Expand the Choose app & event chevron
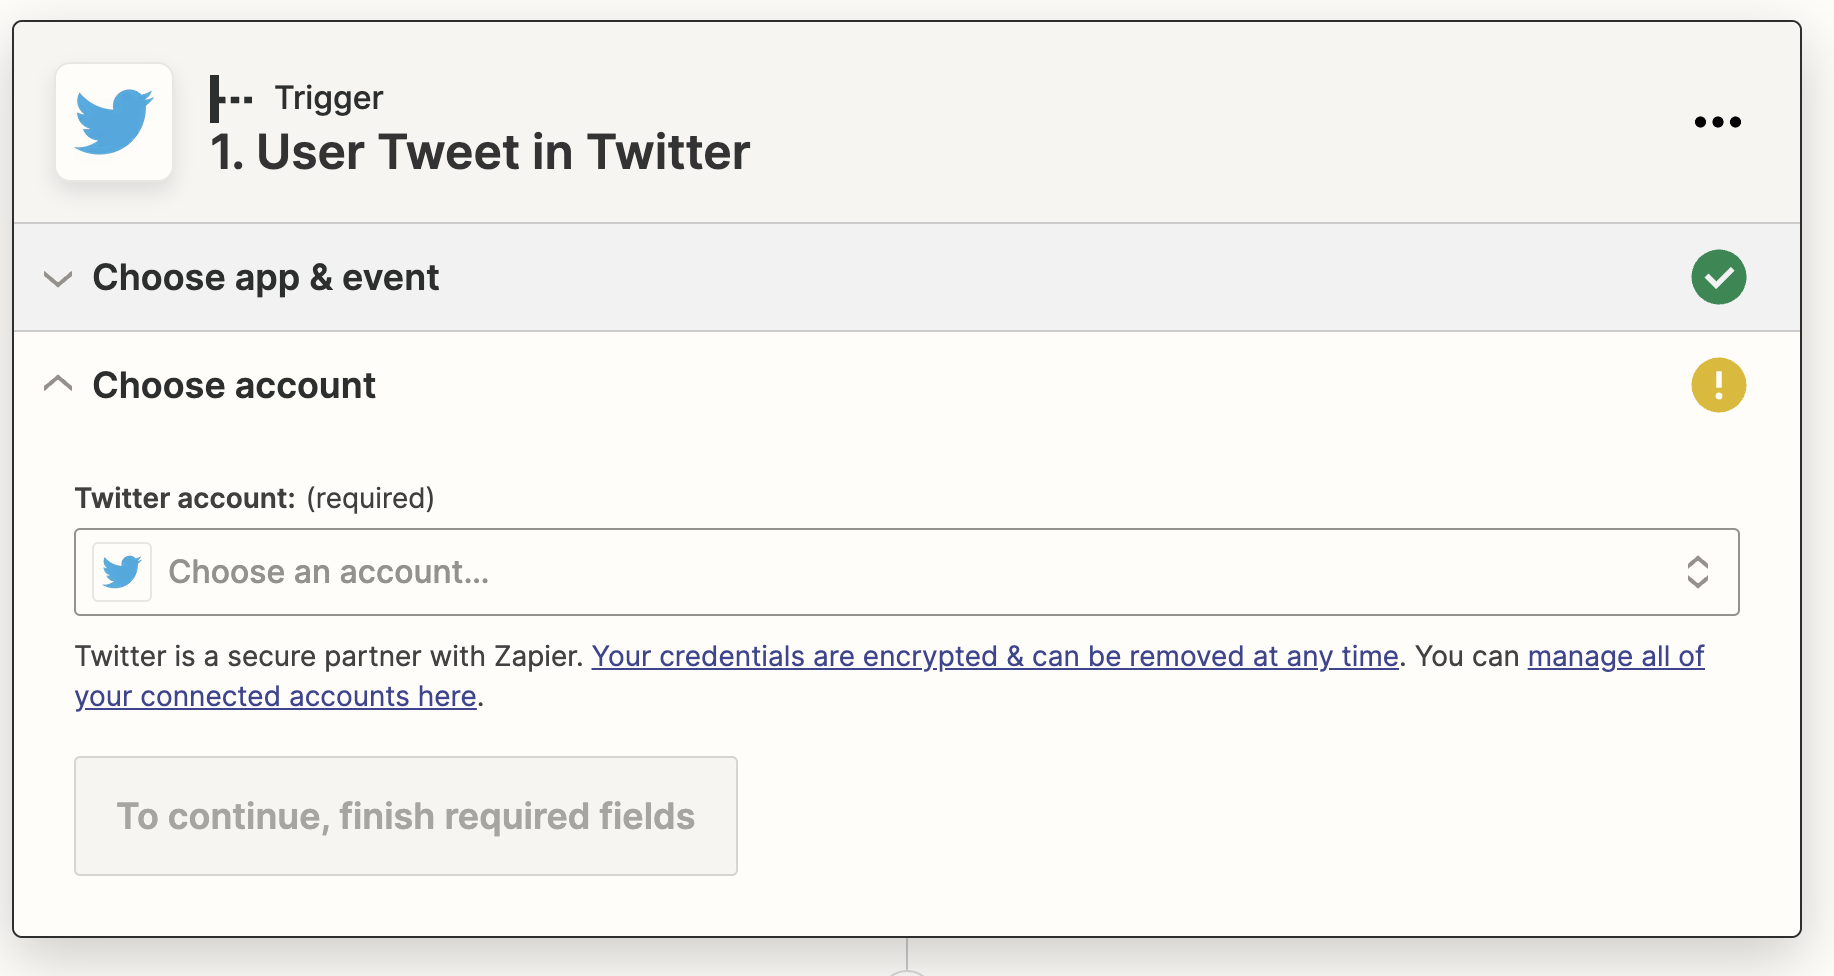 58,278
